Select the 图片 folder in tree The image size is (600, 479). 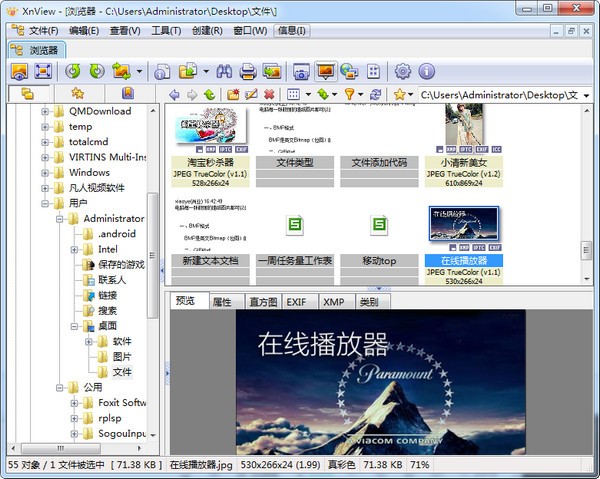coord(121,356)
